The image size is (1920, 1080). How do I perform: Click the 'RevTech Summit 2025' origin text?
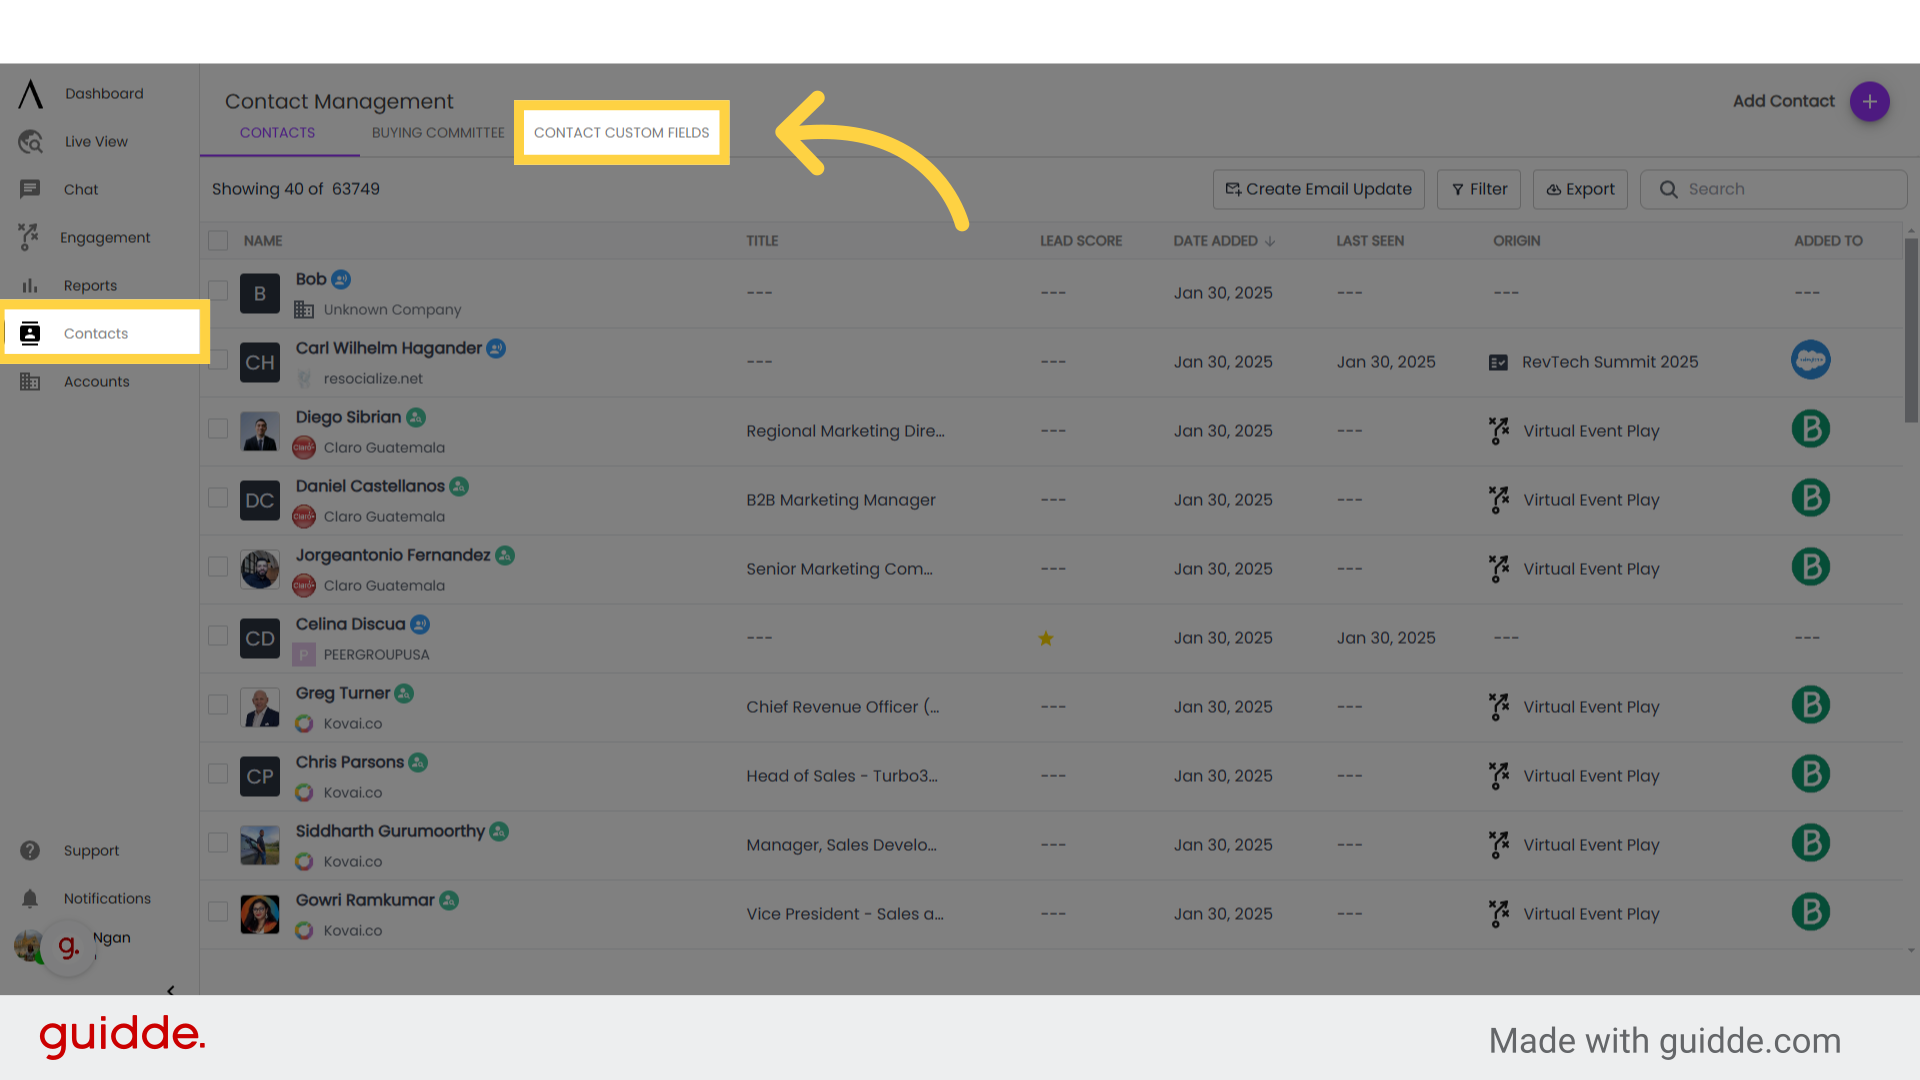point(1610,362)
